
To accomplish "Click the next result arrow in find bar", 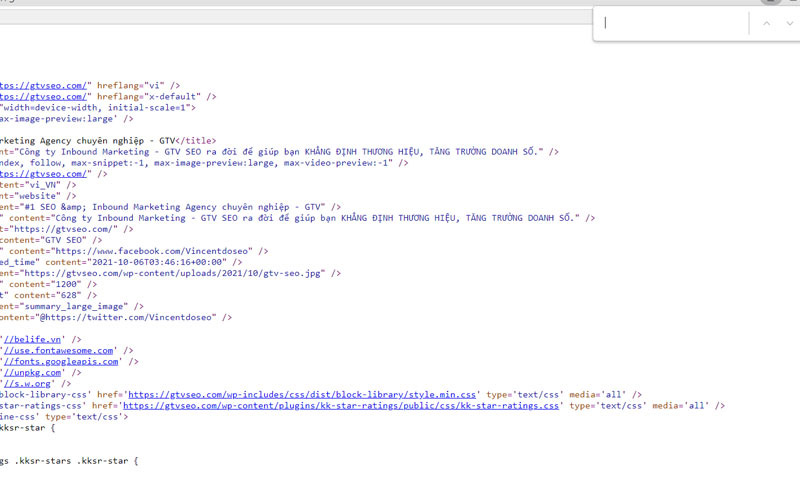I will 789,23.
